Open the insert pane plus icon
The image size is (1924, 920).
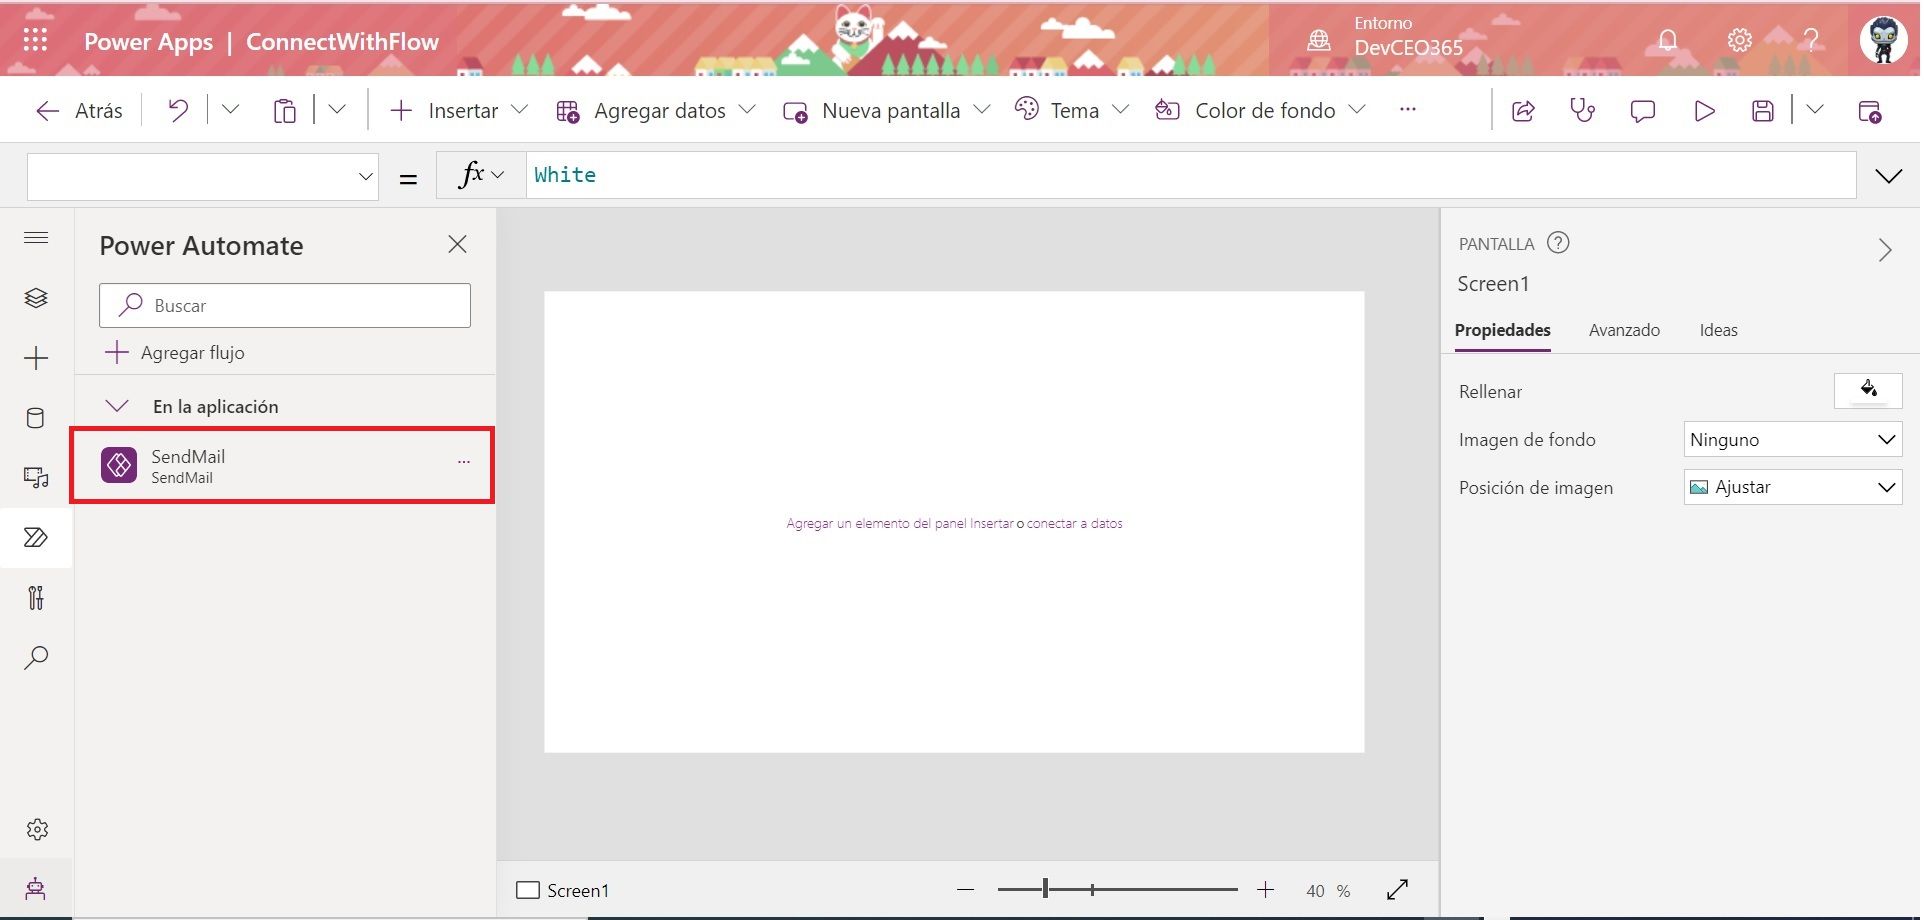[x=36, y=358]
